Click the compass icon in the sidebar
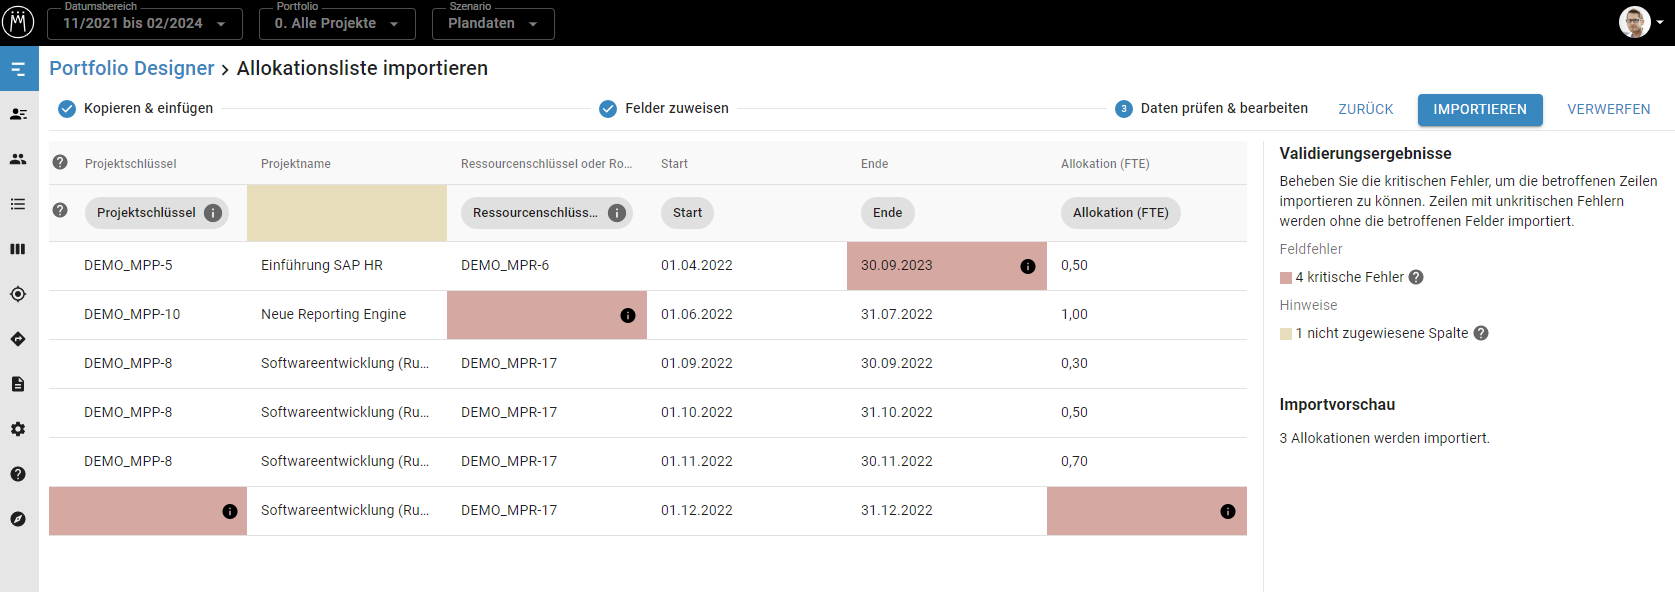The height and width of the screenshot is (592, 1675). click(x=18, y=519)
